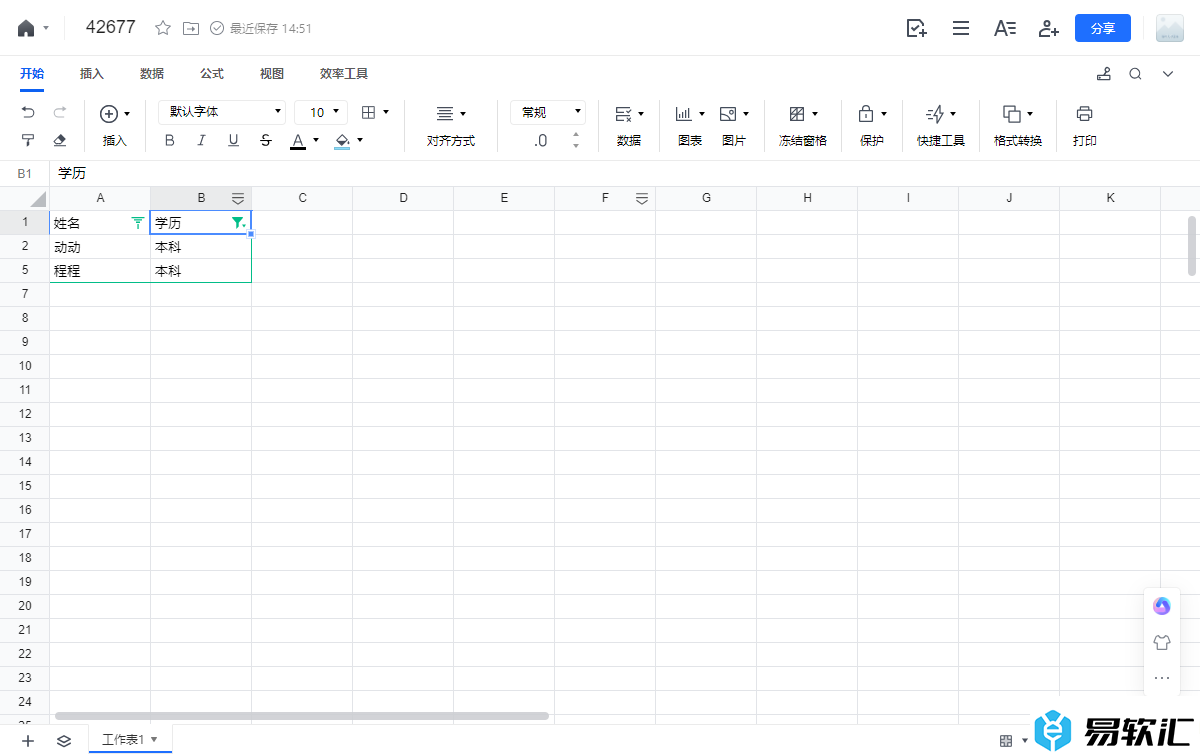This screenshot has height=756, width=1200.
Task: Open the active filter on 学历 header
Action: 238,223
